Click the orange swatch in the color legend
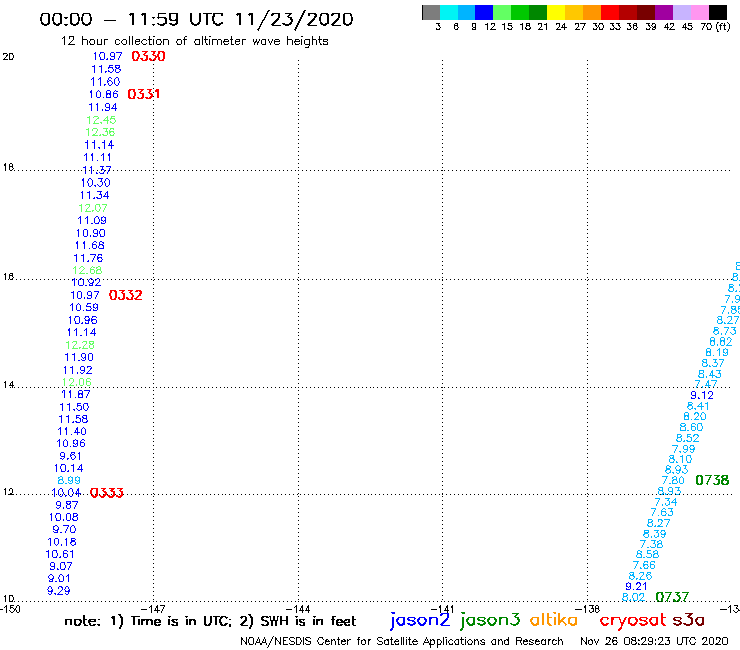The height and width of the screenshot is (650, 740). [592, 12]
